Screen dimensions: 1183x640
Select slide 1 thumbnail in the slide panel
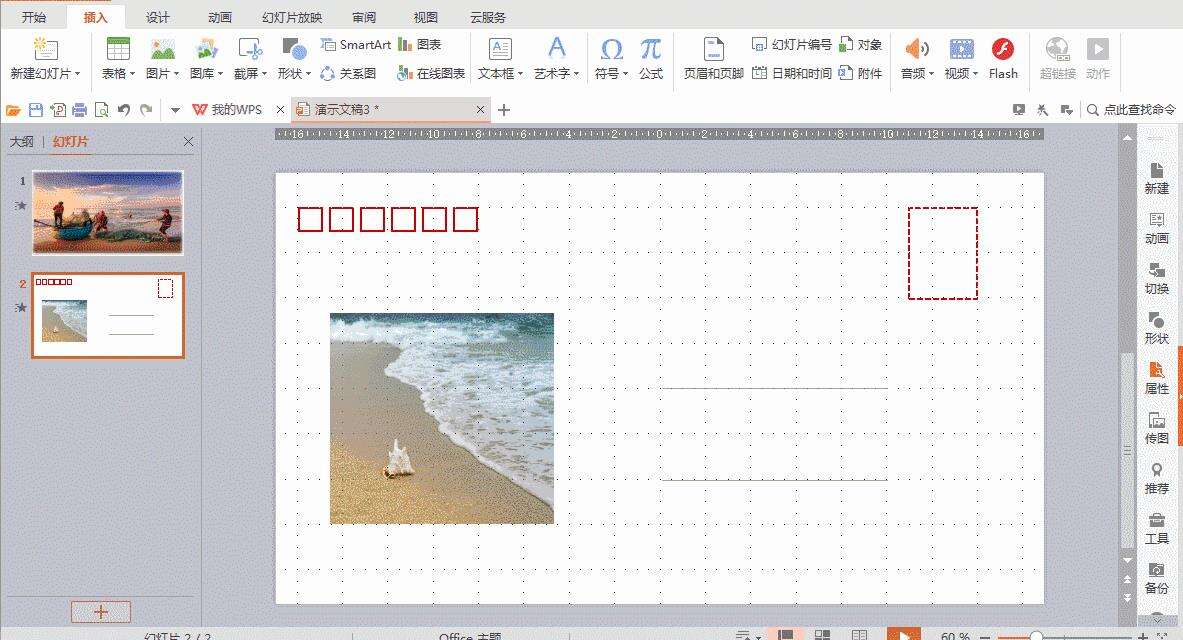(106, 211)
